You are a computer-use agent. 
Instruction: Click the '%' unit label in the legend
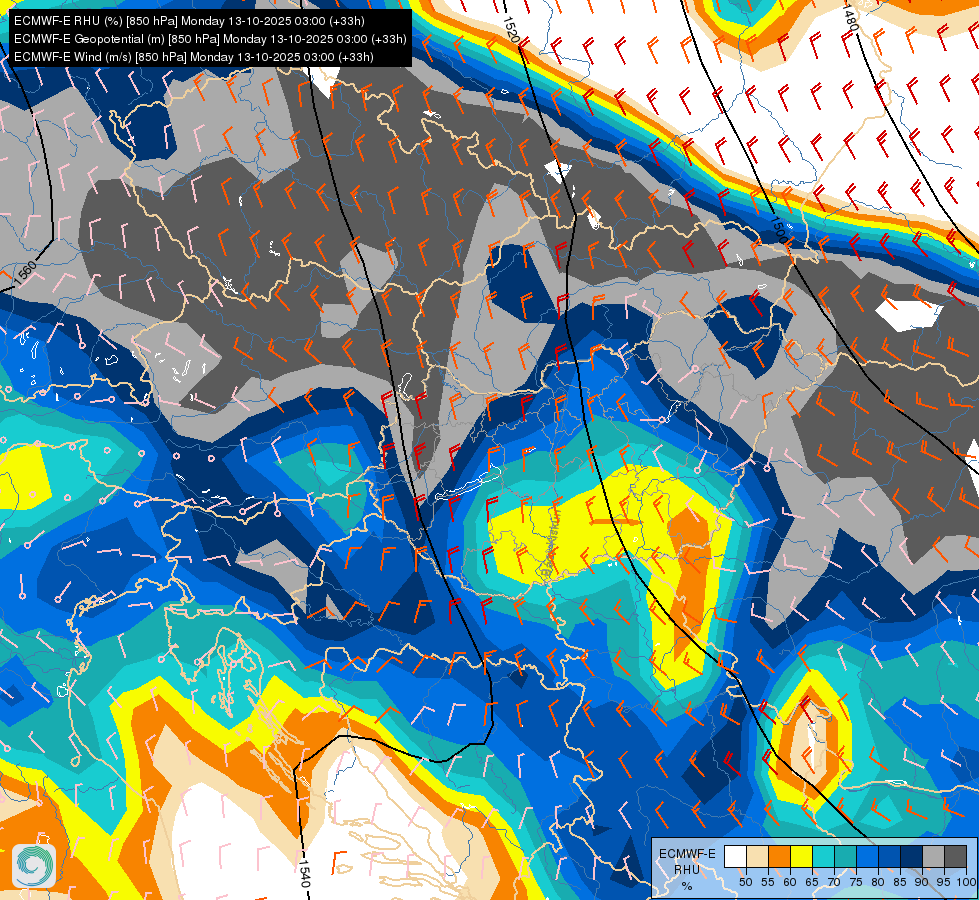coord(687,886)
